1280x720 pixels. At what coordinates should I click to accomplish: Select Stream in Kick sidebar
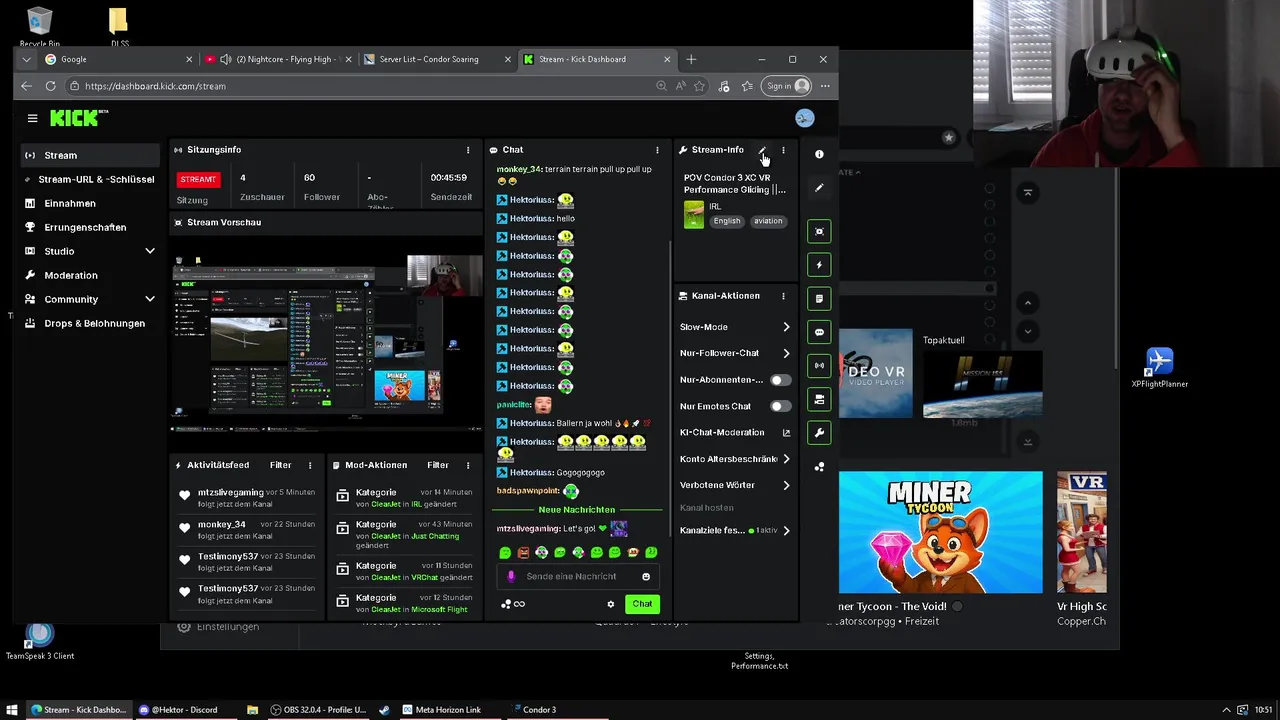[90, 155]
